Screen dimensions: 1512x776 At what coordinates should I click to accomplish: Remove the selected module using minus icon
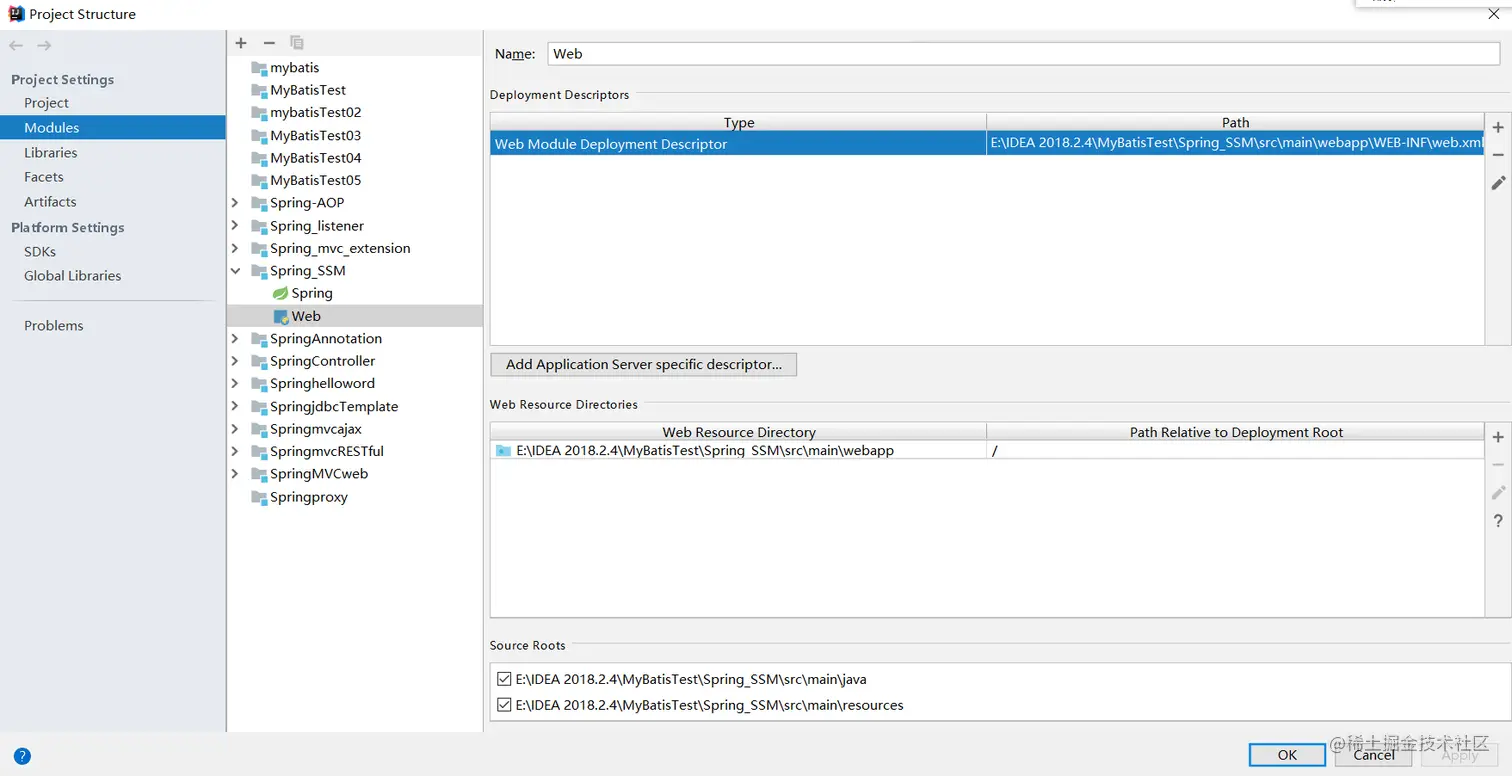268,43
